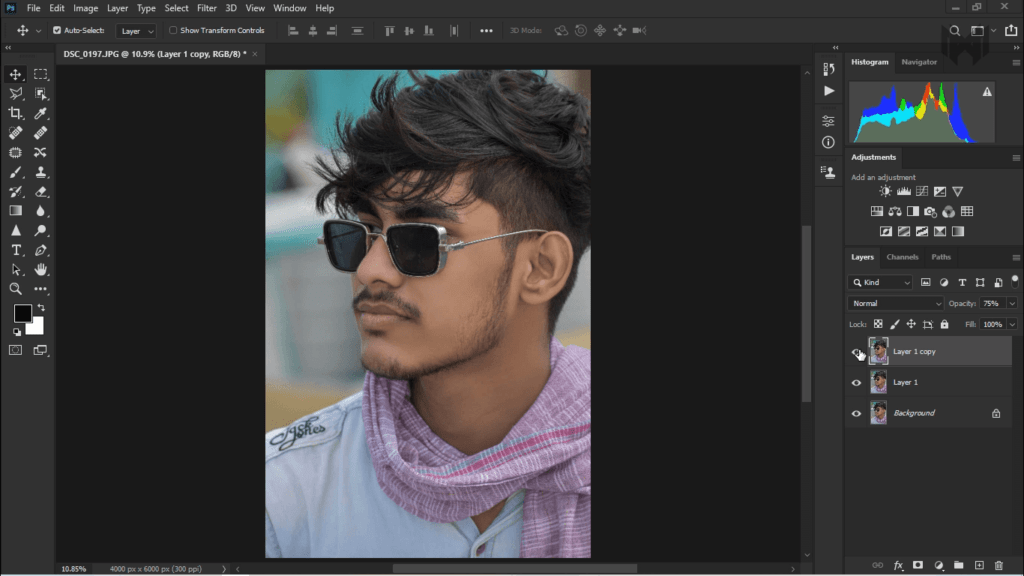Add a Photo Filter adjustment
The width and height of the screenshot is (1024, 576).
click(930, 212)
